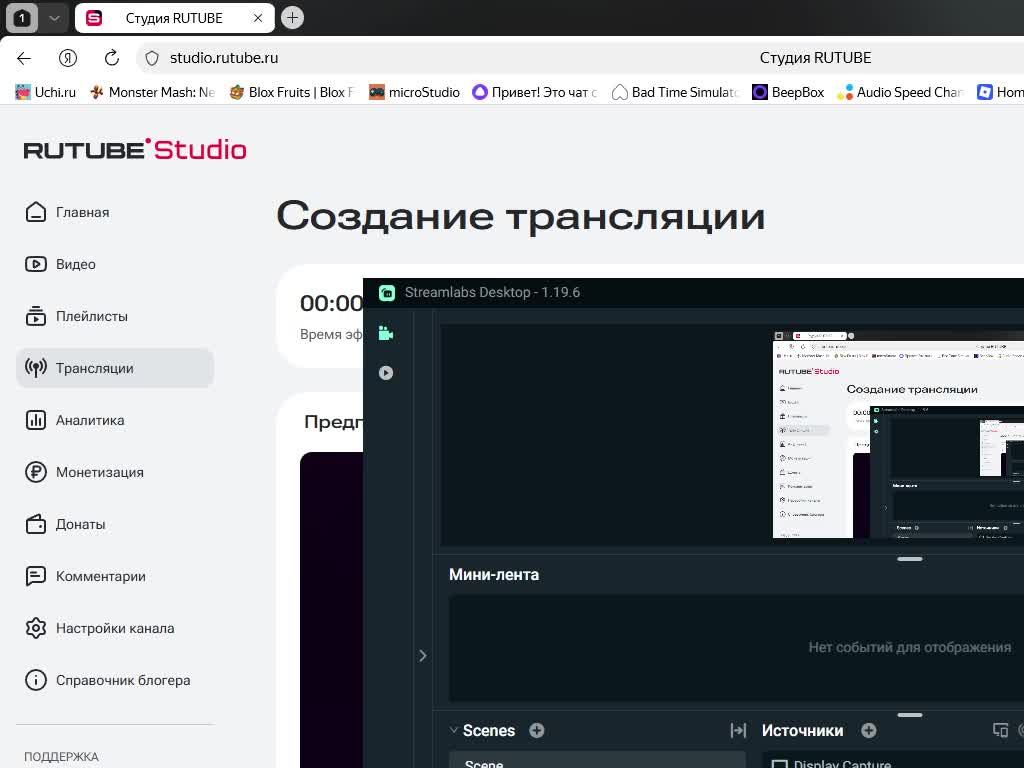Open Streamlabs editor camera icon
Viewport: 1024px width, 768px height.
click(x=386, y=333)
